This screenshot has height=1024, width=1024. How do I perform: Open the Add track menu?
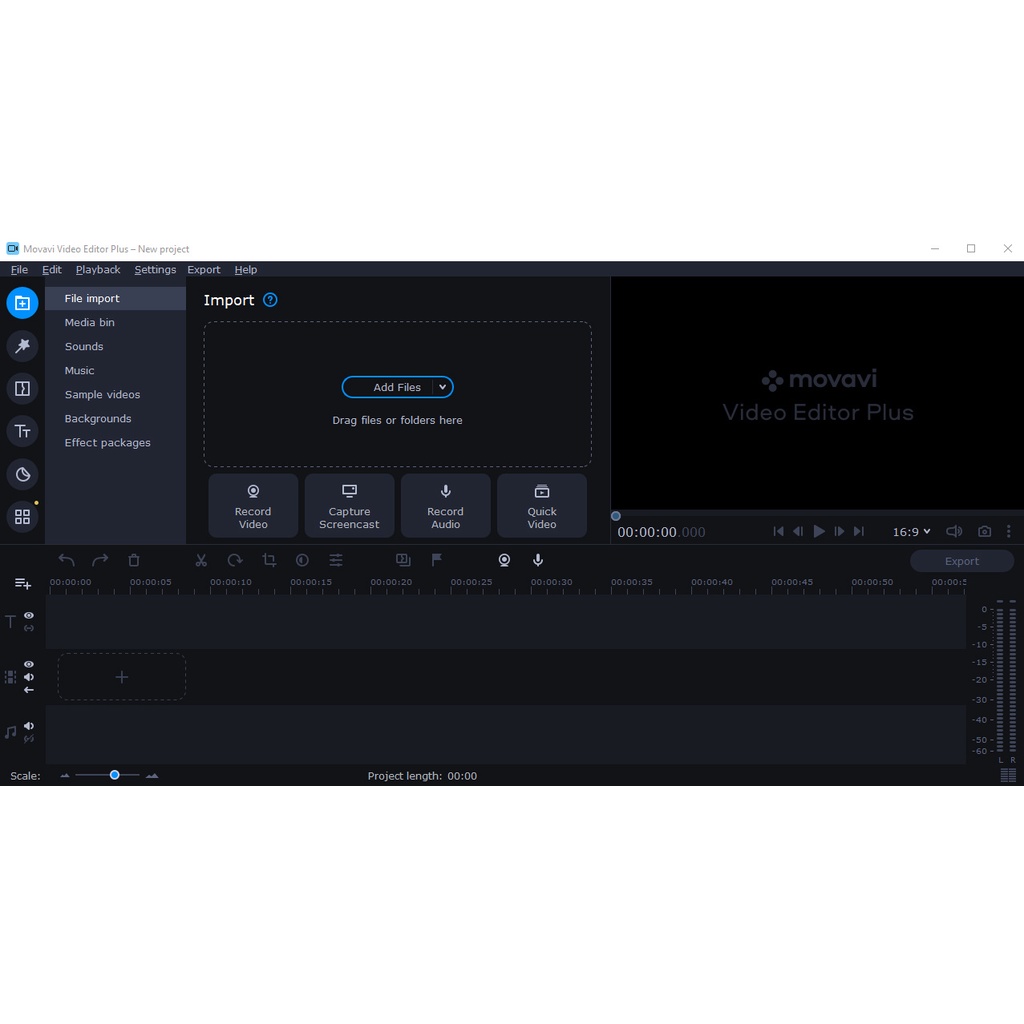22,583
